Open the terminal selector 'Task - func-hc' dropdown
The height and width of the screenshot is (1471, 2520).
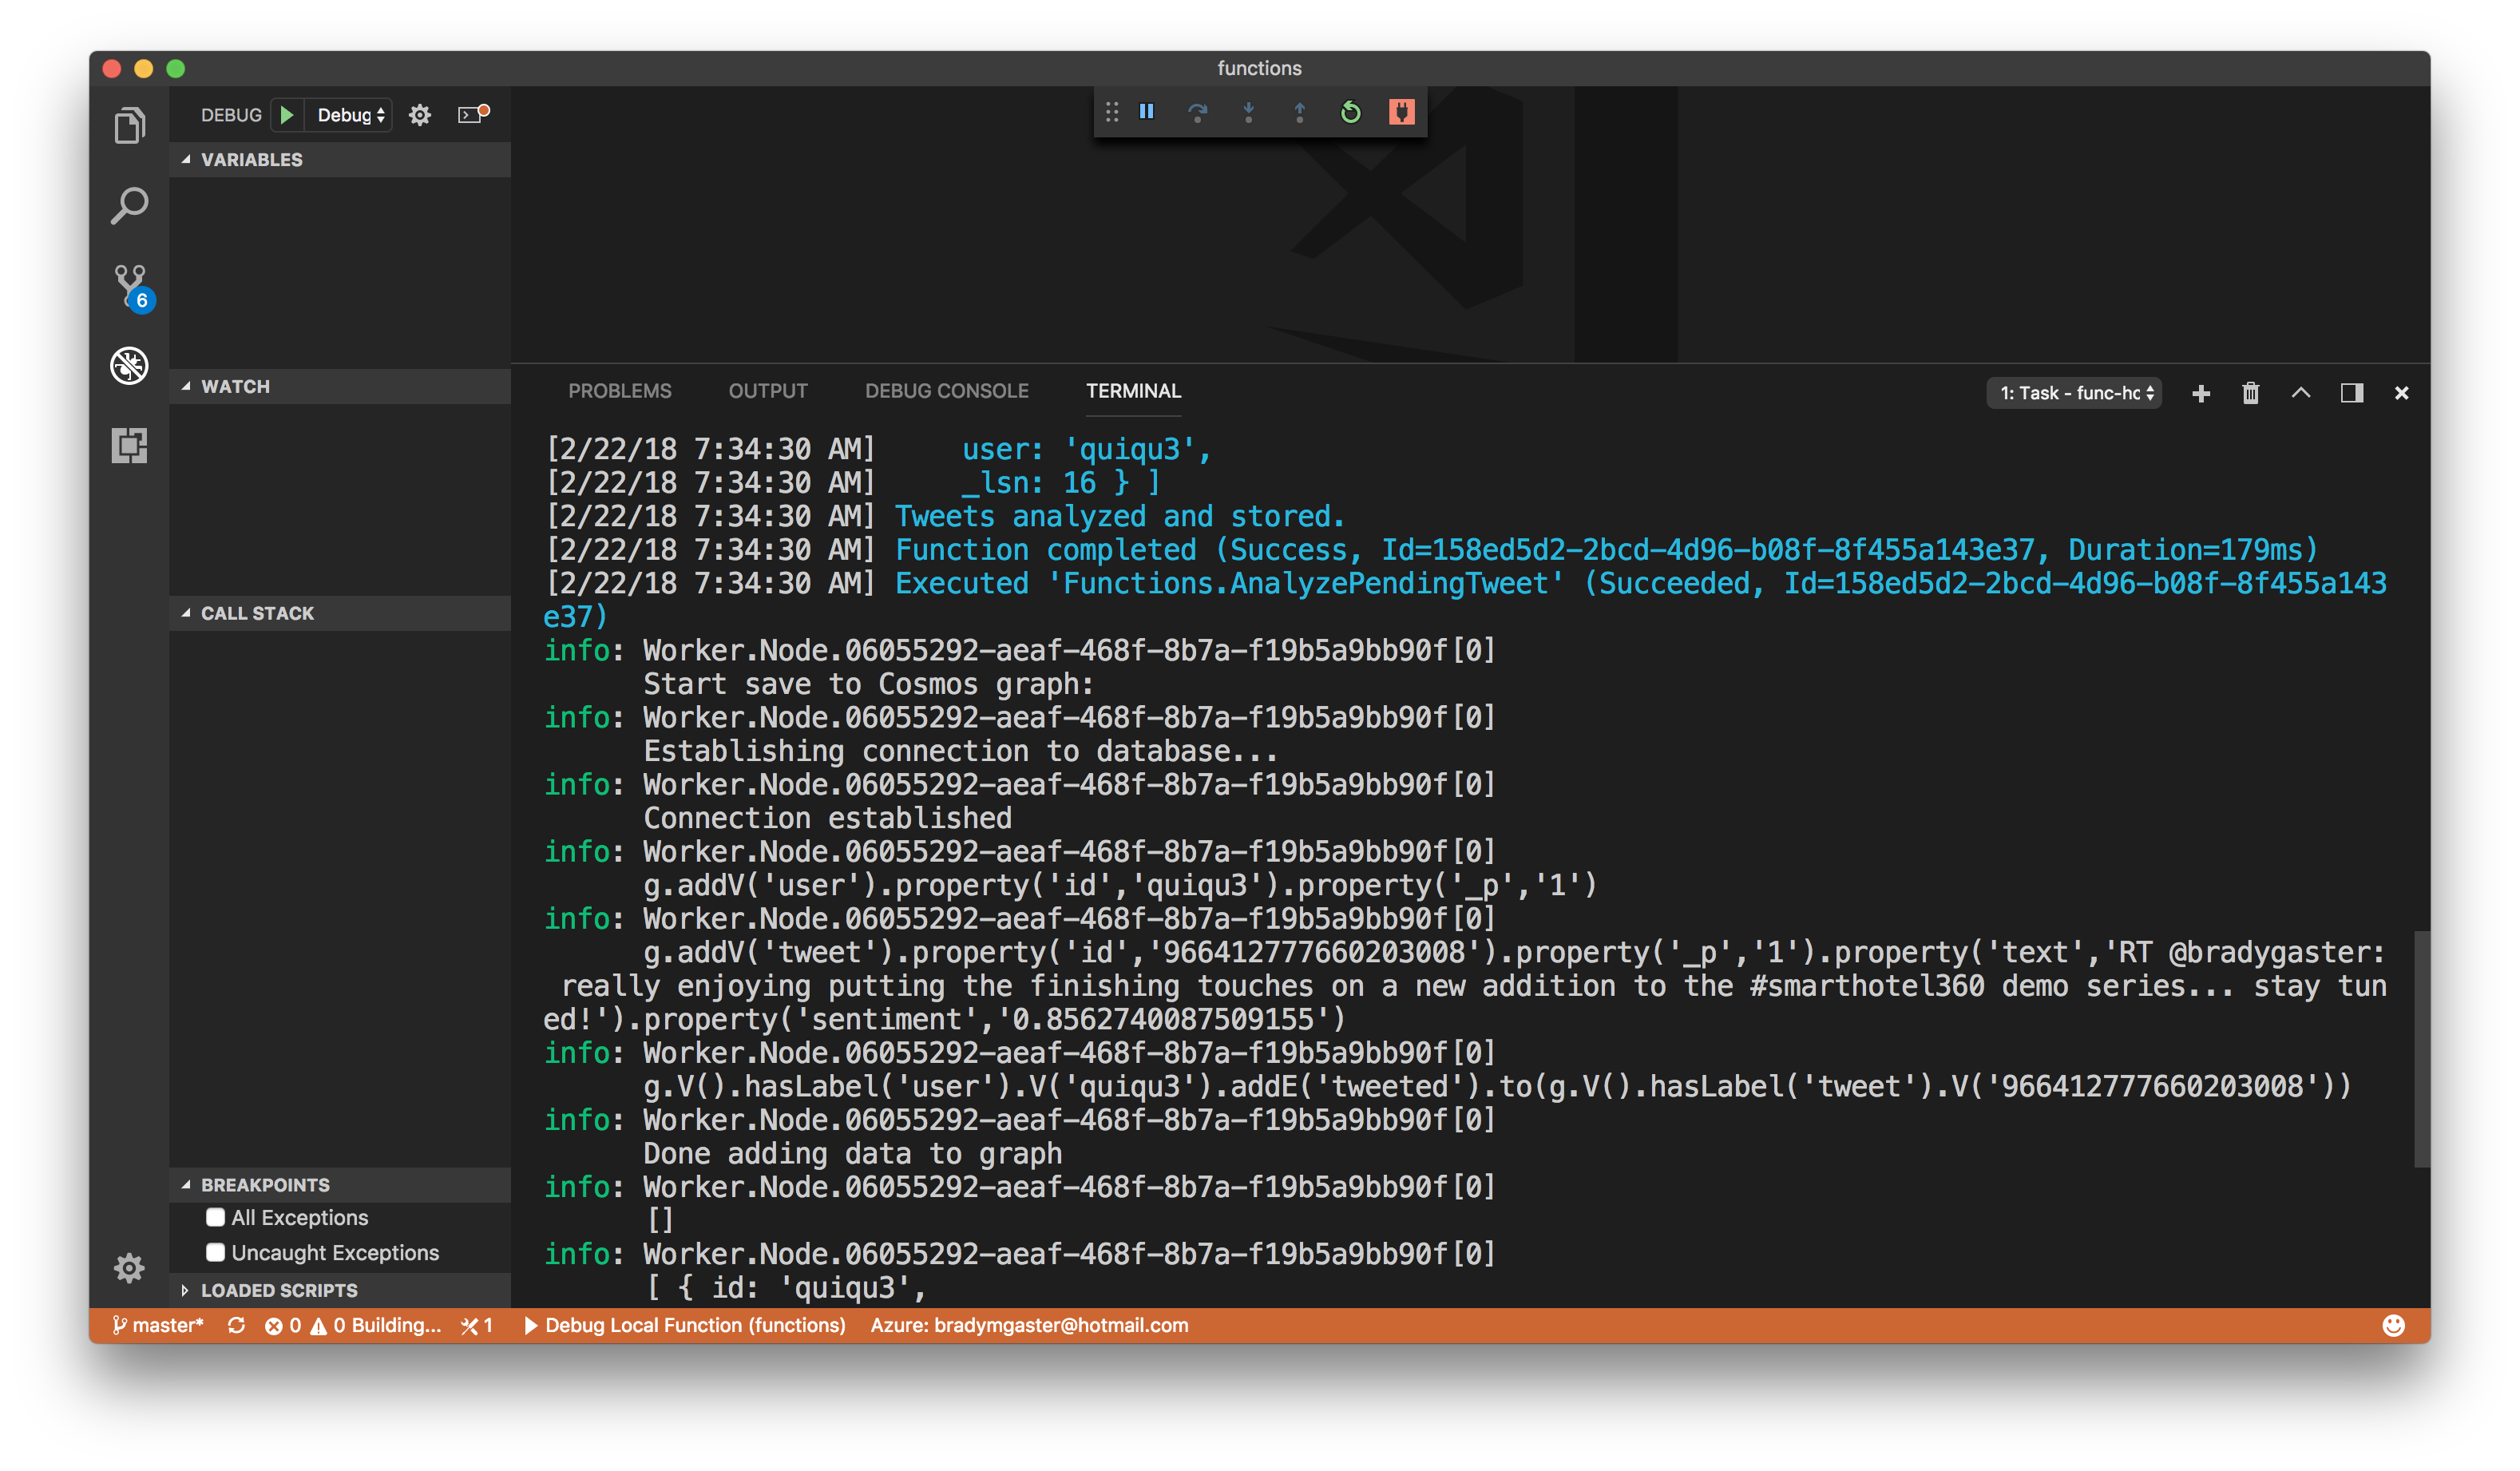click(x=2074, y=393)
